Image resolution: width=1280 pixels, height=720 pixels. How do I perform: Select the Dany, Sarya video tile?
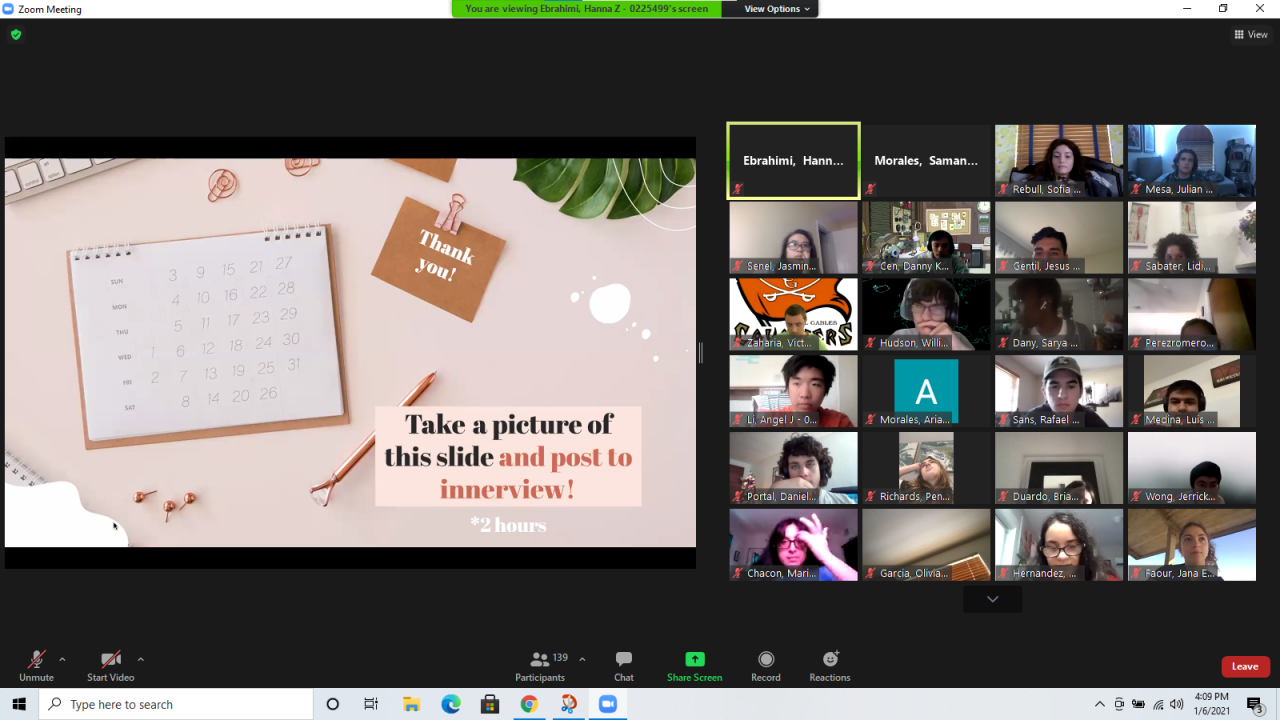(1059, 314)
